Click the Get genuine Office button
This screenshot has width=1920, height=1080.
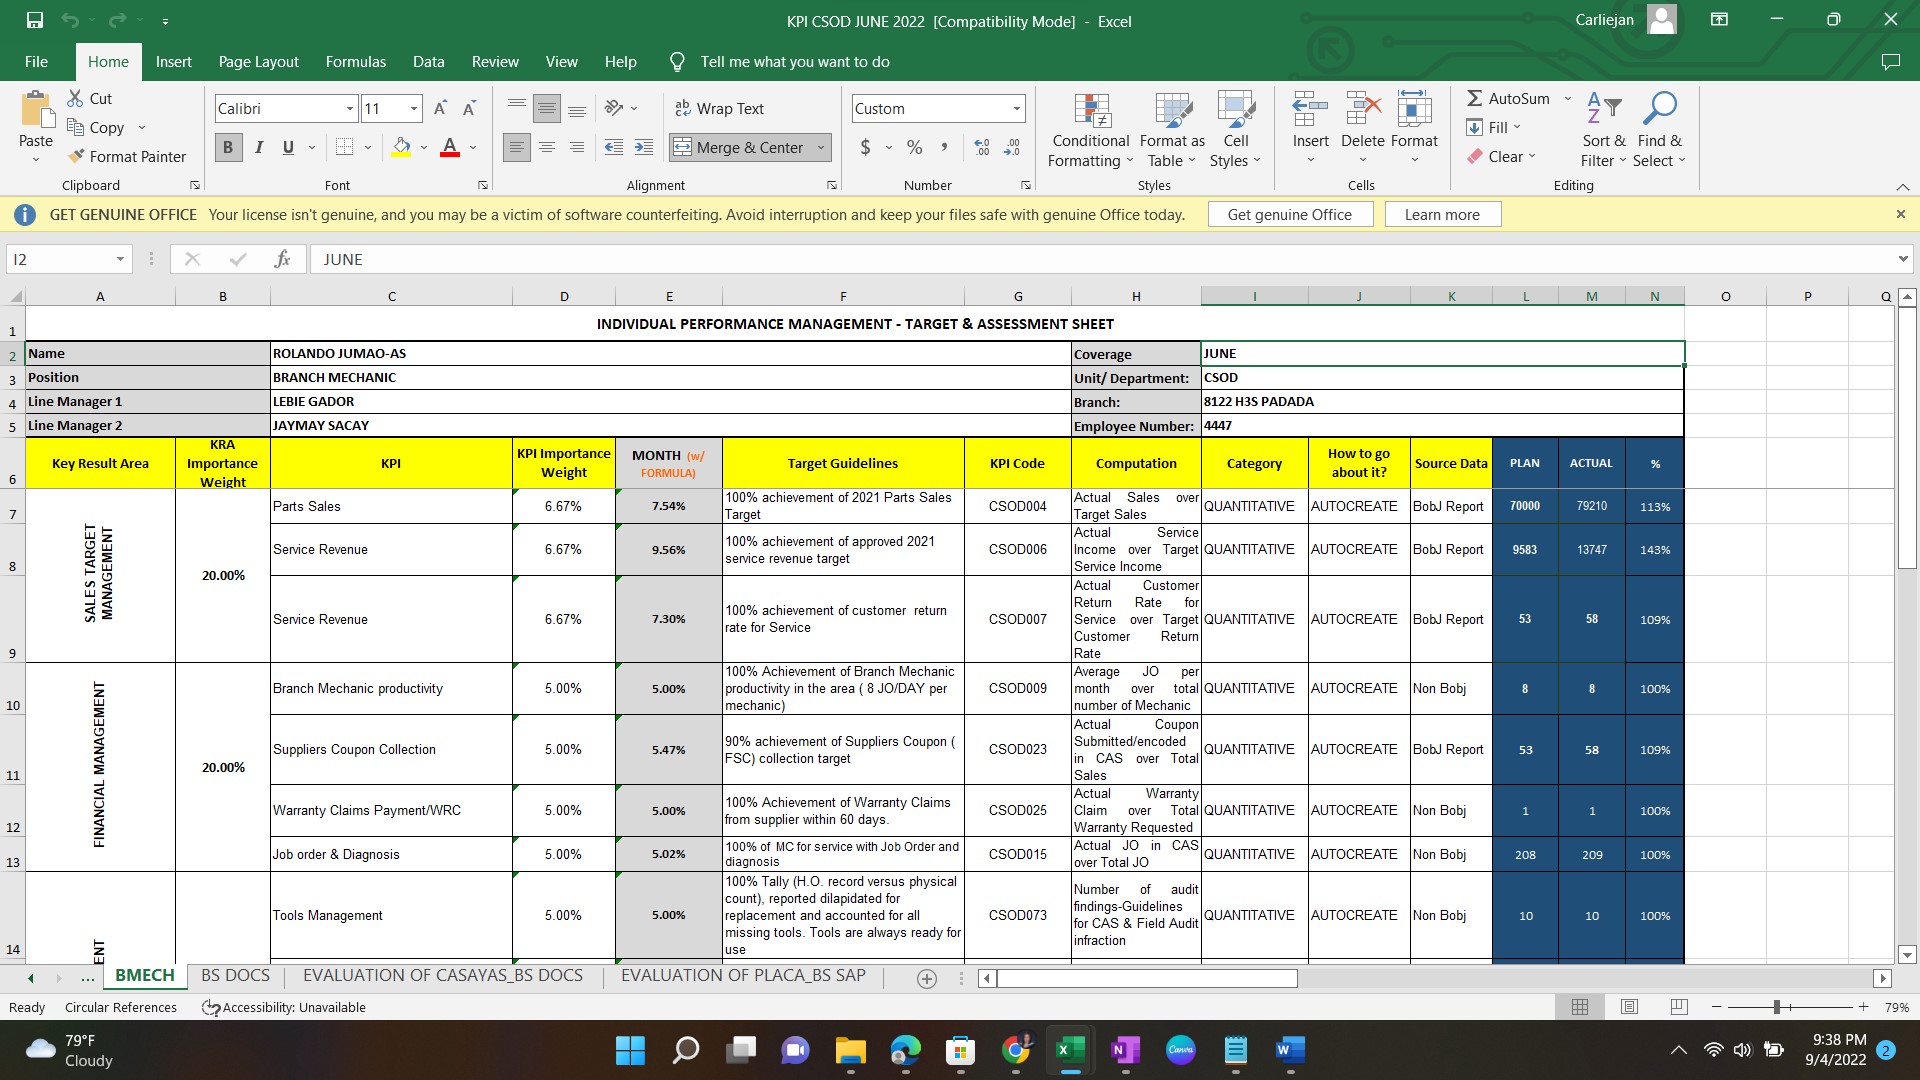coord(1289,214)
